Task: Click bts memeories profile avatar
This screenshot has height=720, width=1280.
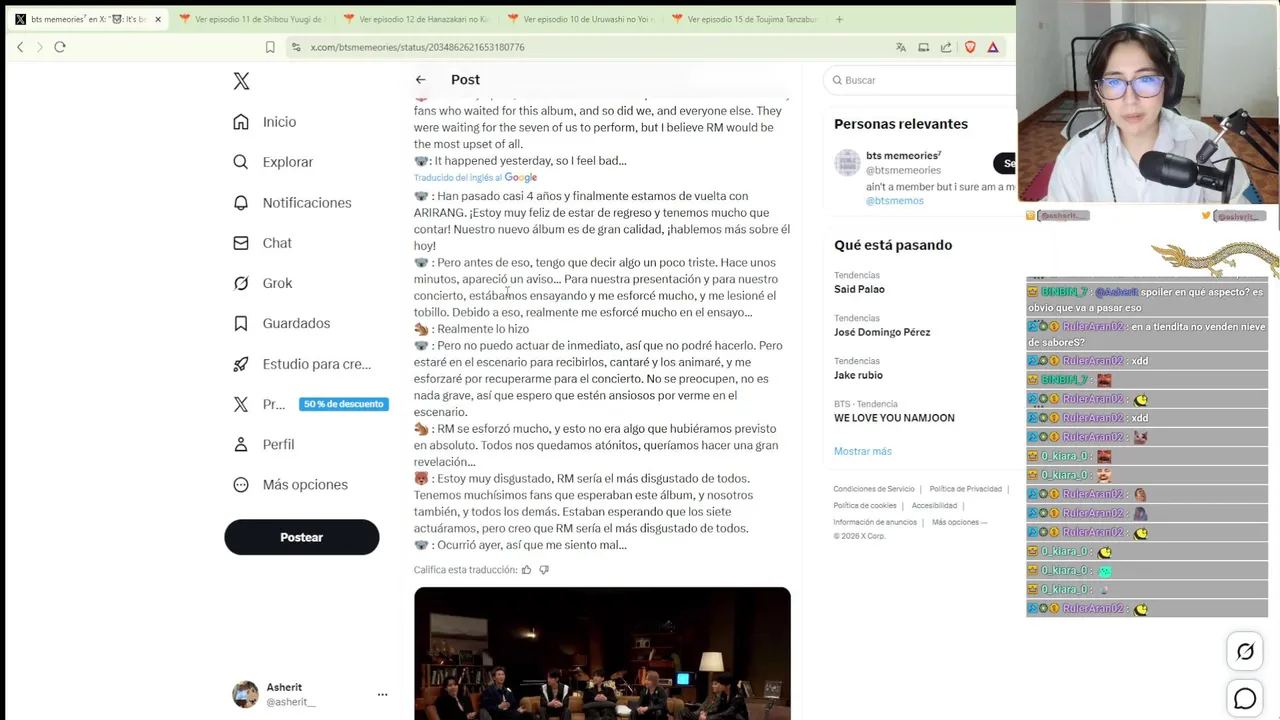Action: [x=848, y=163]
